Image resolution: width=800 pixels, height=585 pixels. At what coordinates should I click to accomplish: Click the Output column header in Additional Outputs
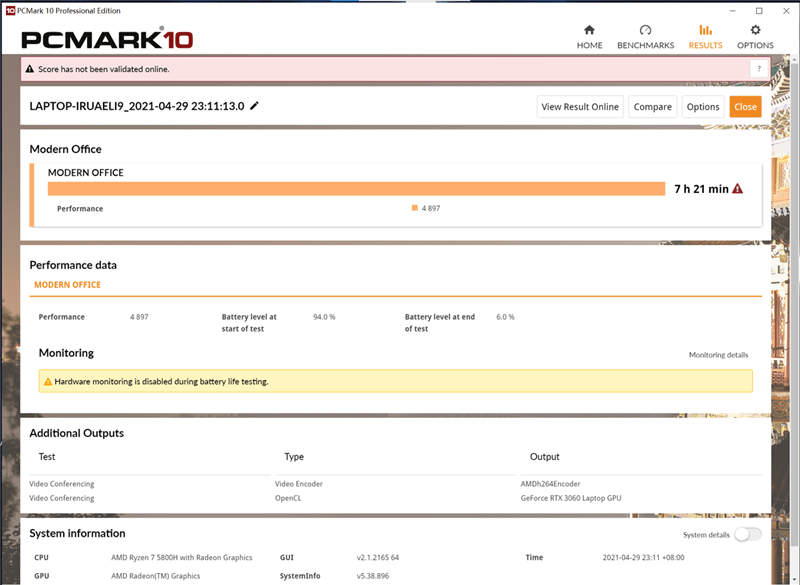pos(545,457)
